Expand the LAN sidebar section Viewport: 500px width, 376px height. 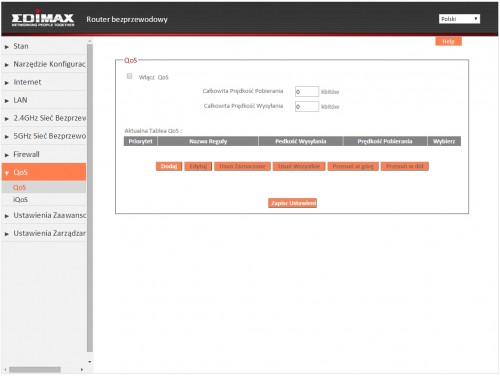44,100
